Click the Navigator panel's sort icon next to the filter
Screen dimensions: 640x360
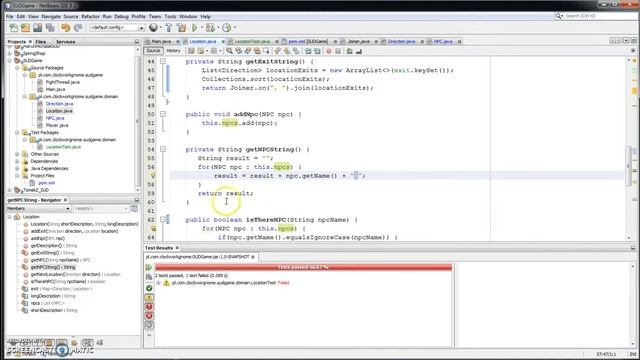(x=134, y=209)
